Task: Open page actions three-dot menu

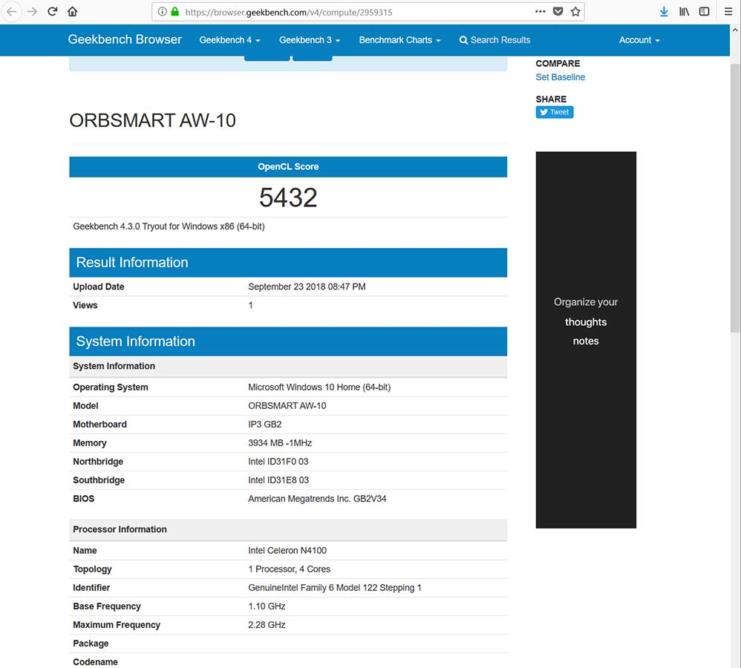Action: (x=540, y=12)
